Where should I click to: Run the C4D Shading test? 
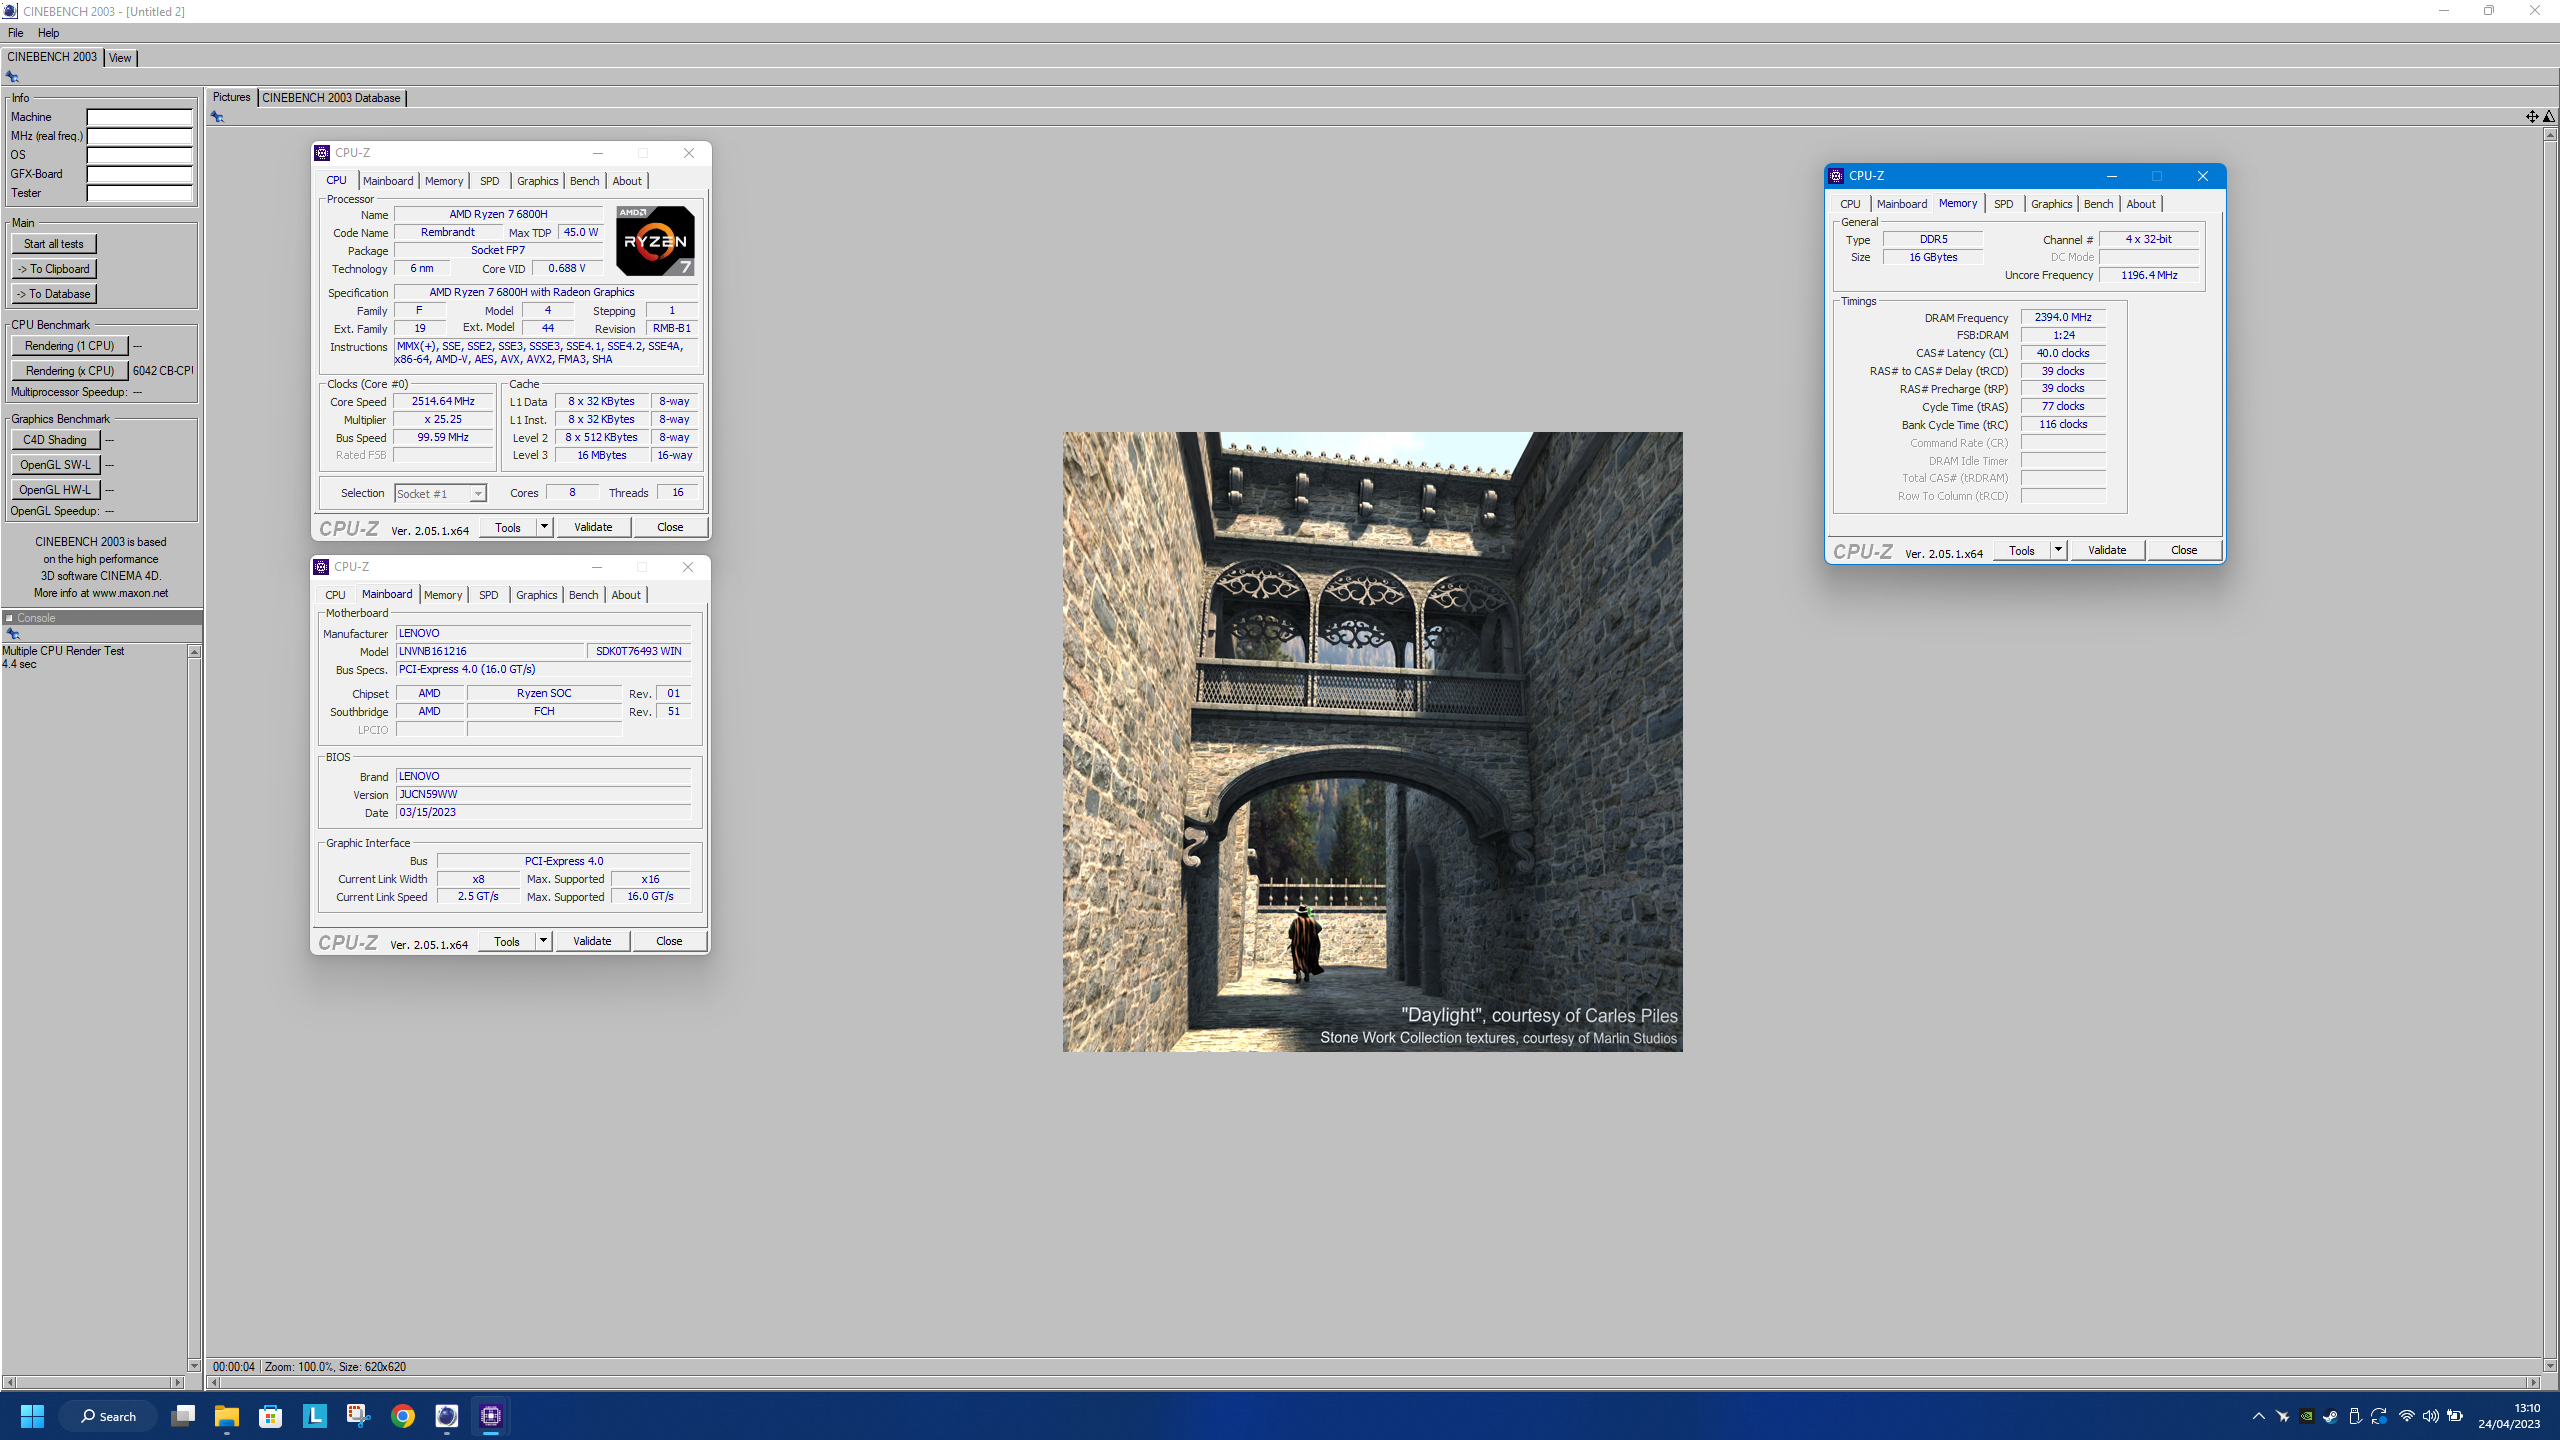(56, 440)
